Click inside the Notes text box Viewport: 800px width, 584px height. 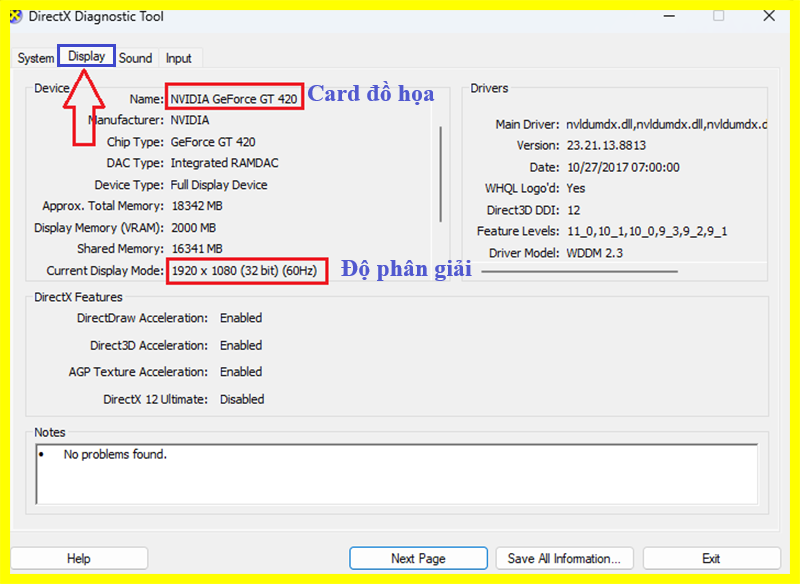[397, 474]
